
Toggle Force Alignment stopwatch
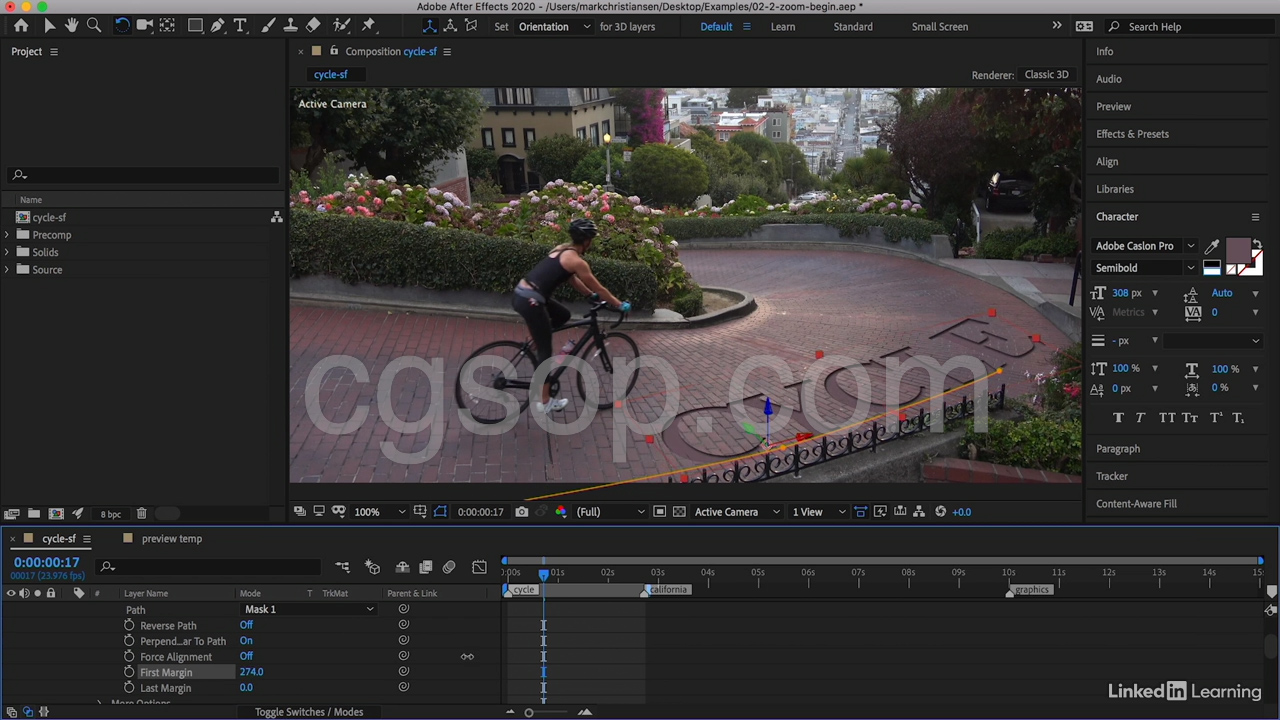pyautogui.click(x=129, y=657)
